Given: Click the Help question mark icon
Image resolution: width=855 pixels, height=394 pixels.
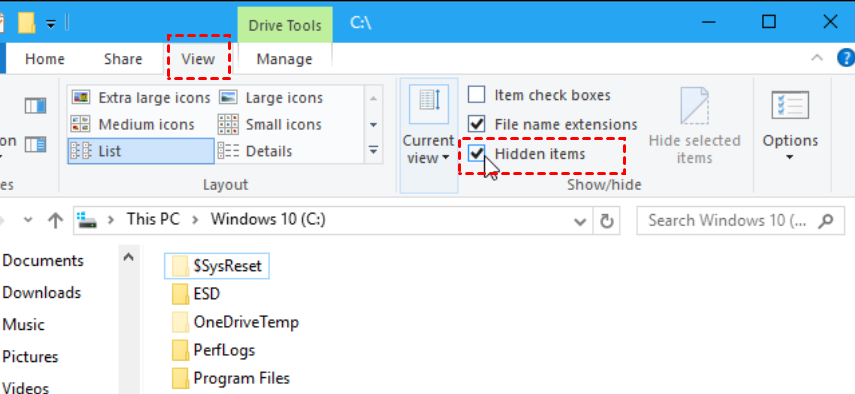Looking at the screenshot, I should tap(846, 57).
